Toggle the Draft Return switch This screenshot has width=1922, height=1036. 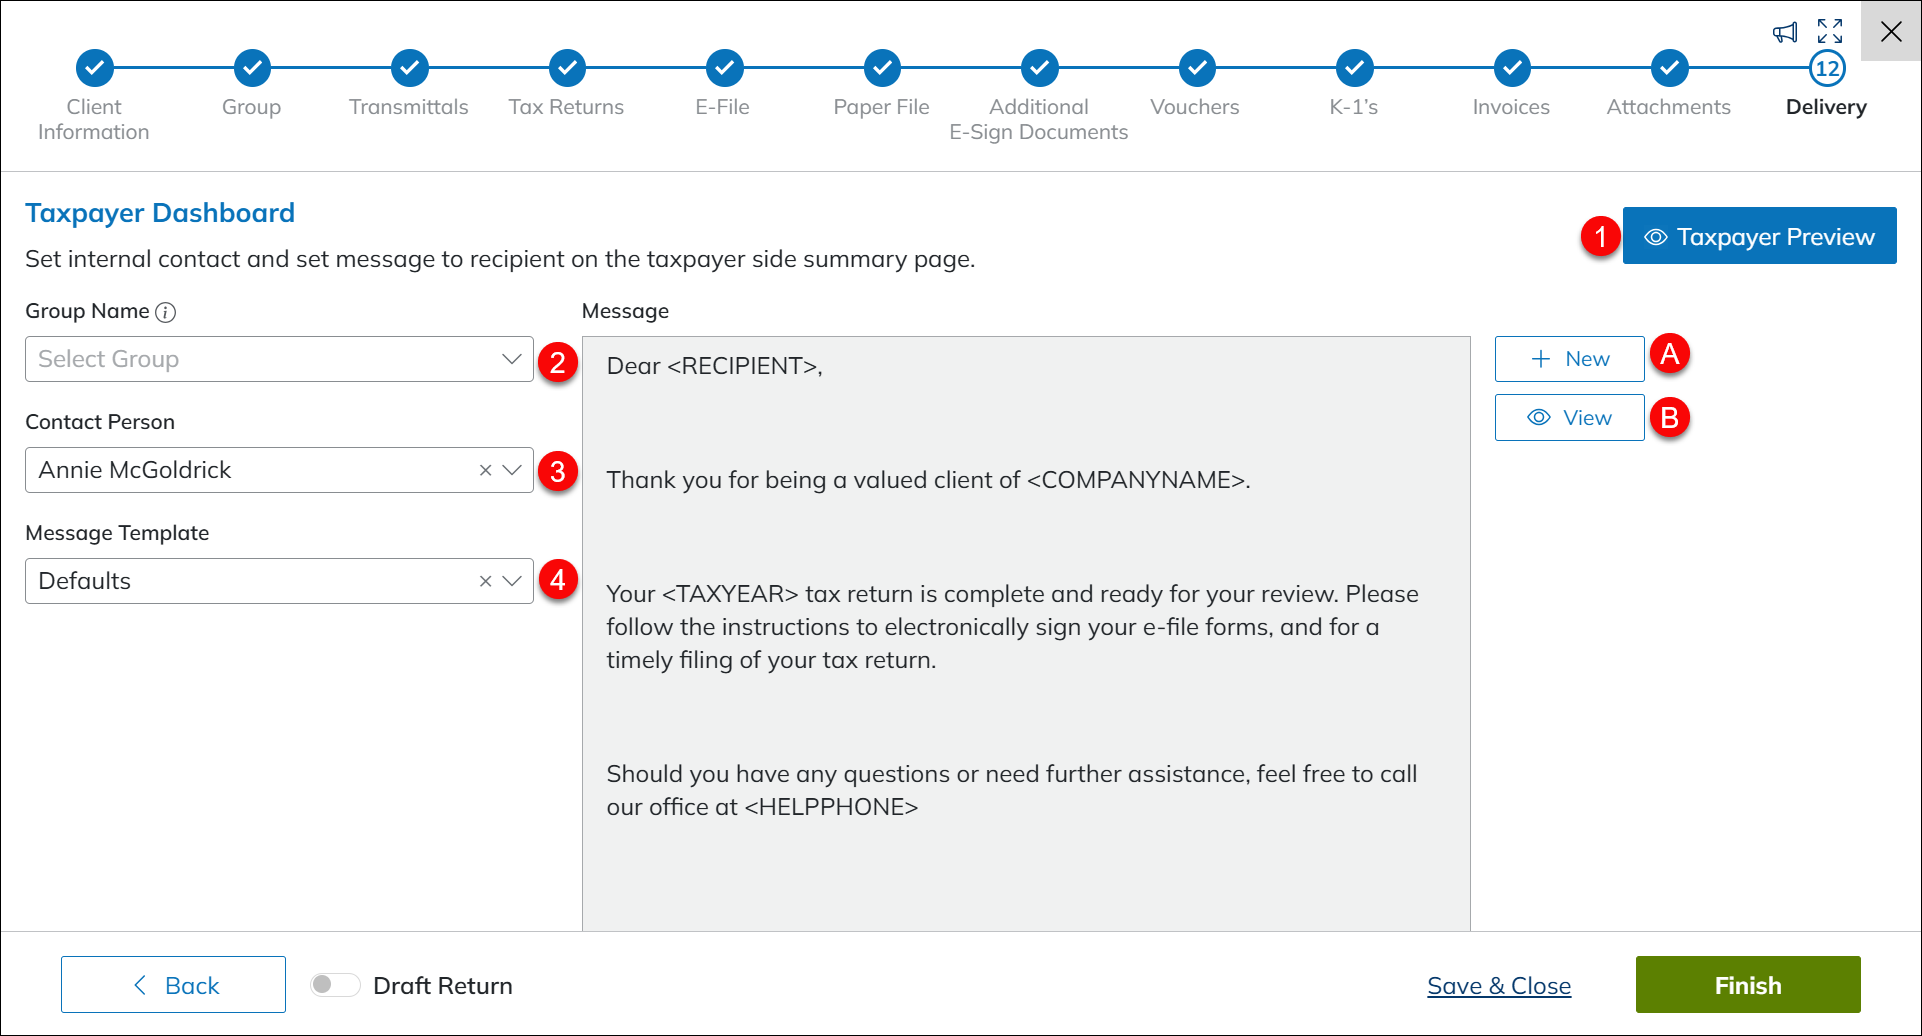pyautogui.click(x=334, y=985)
